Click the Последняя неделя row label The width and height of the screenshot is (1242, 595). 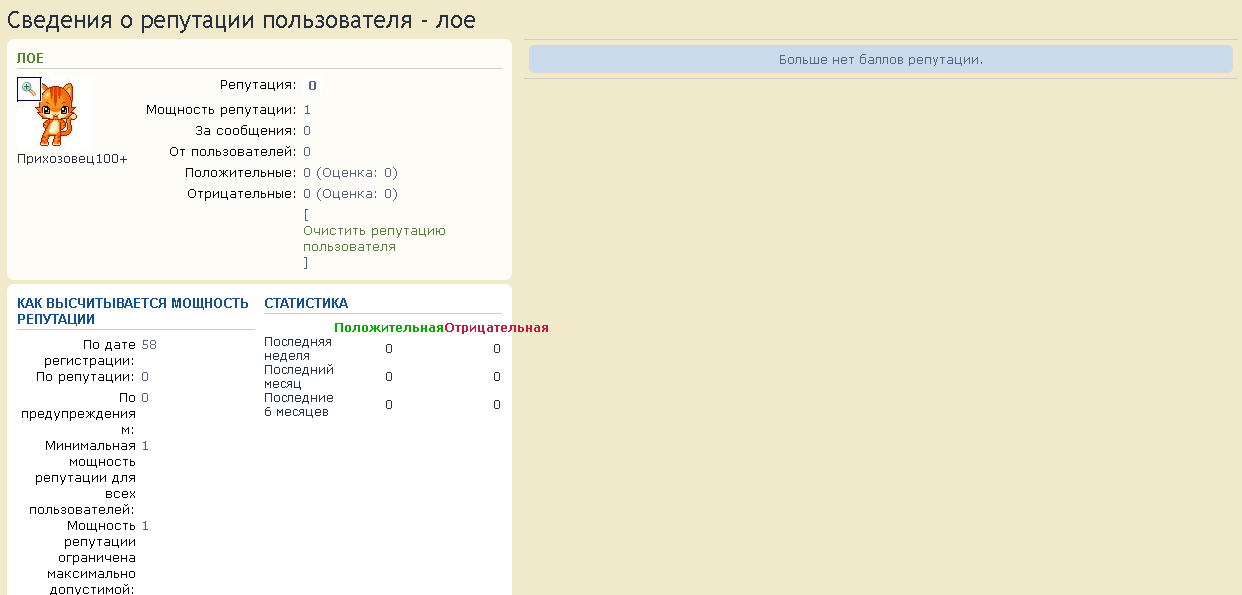pyautogui.click(x=298, y=348)
